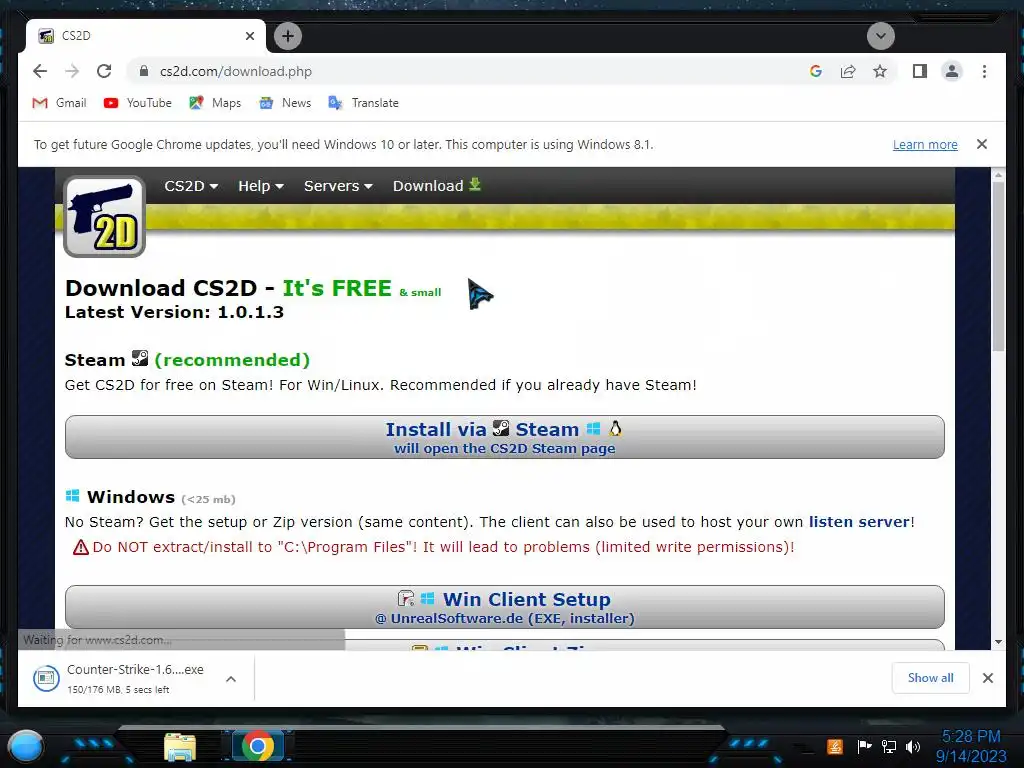Bookmark this page with star icon
Screen dimensions: 1024x768
point(880,71)
